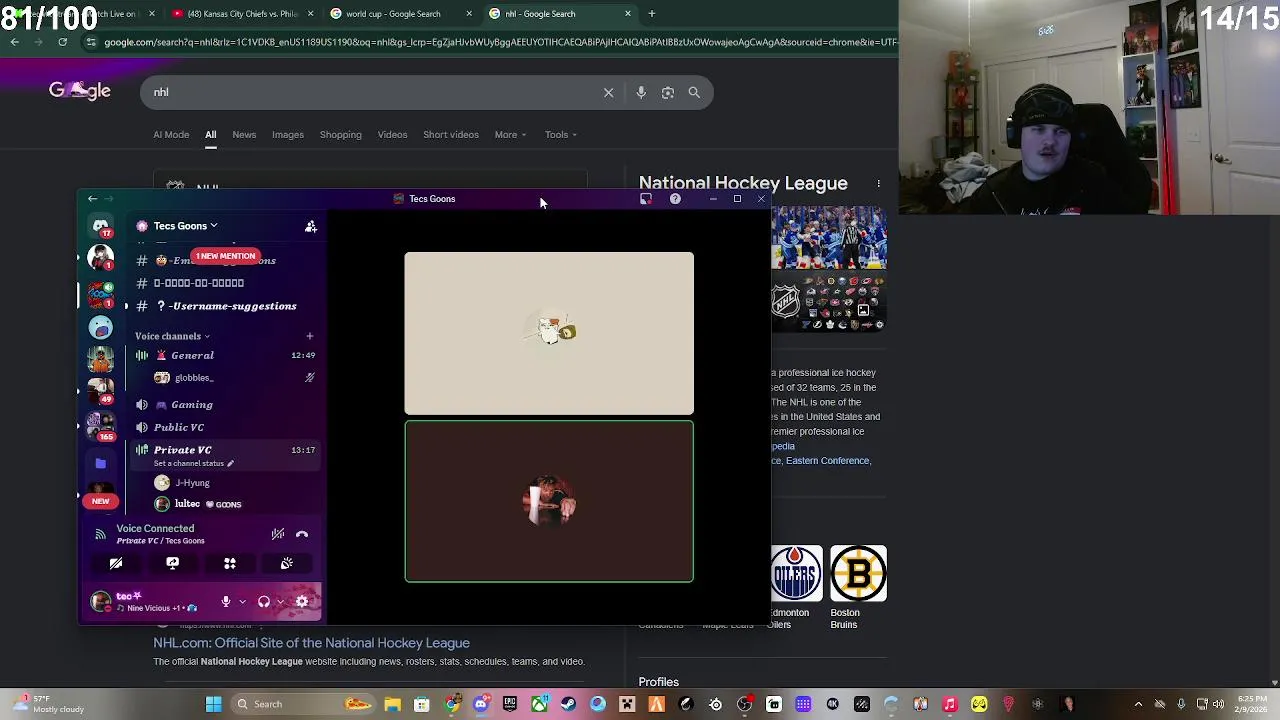This screenshot has height=720, width=1280.
Task: Collapse the Voice channels category
Action: (172, 336)
